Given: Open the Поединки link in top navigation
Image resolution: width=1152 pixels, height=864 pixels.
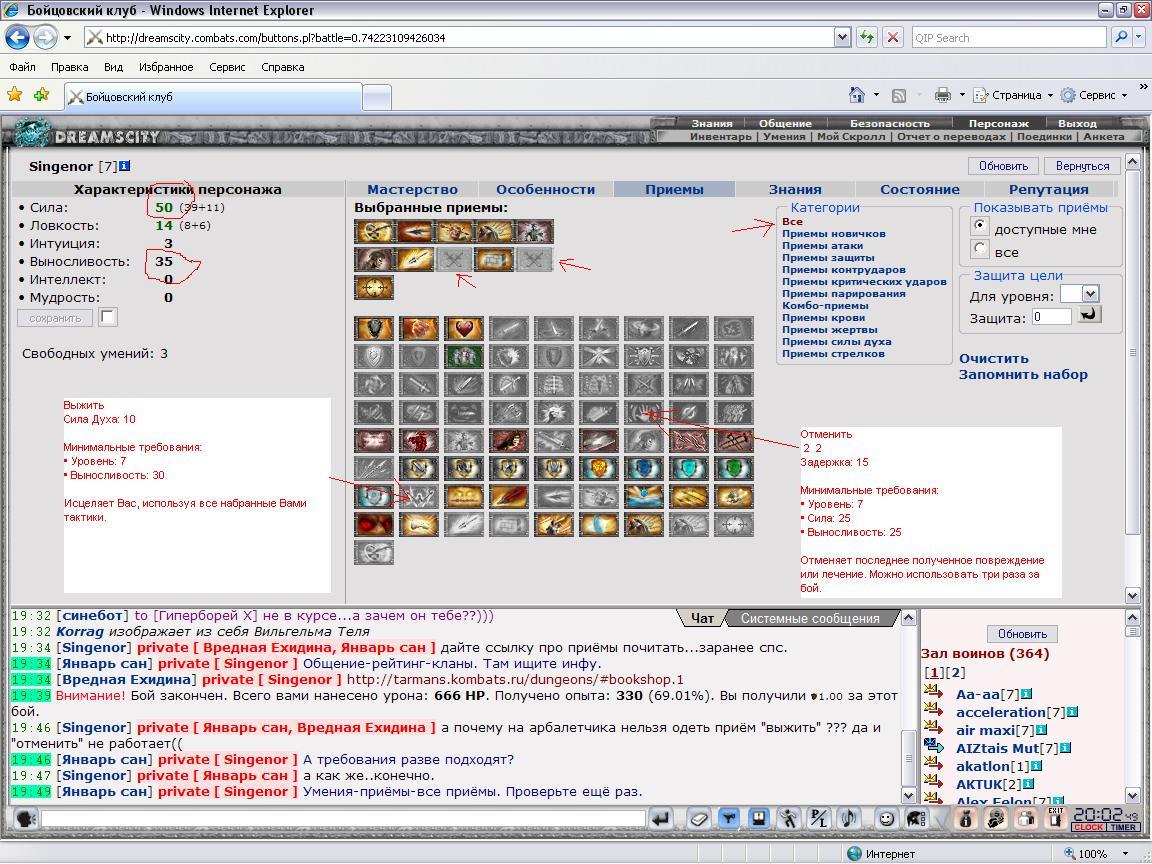Looking at the screenshot, I should tap(1044, 136).
